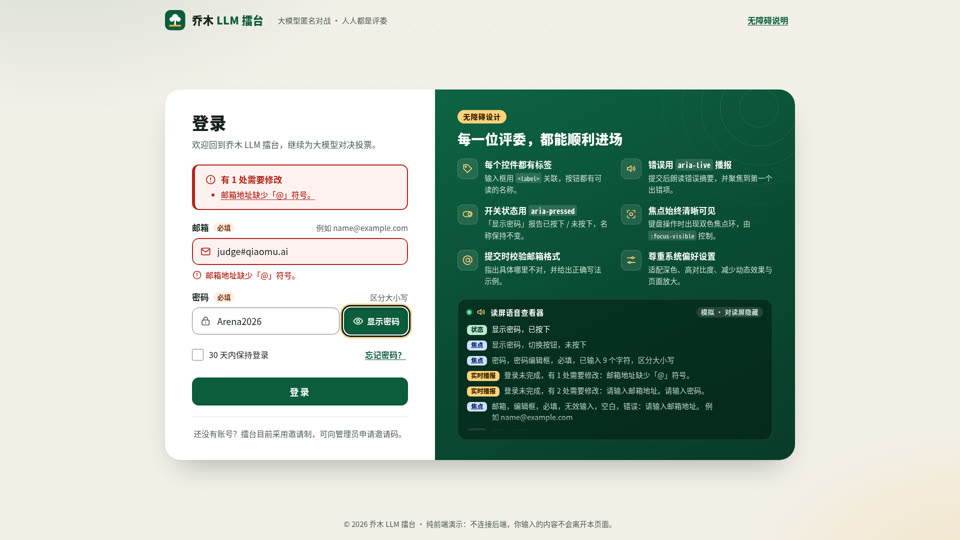
Task: Click the 模拟 · 对读屏隐藏 badge
Action: coord(729,312)
